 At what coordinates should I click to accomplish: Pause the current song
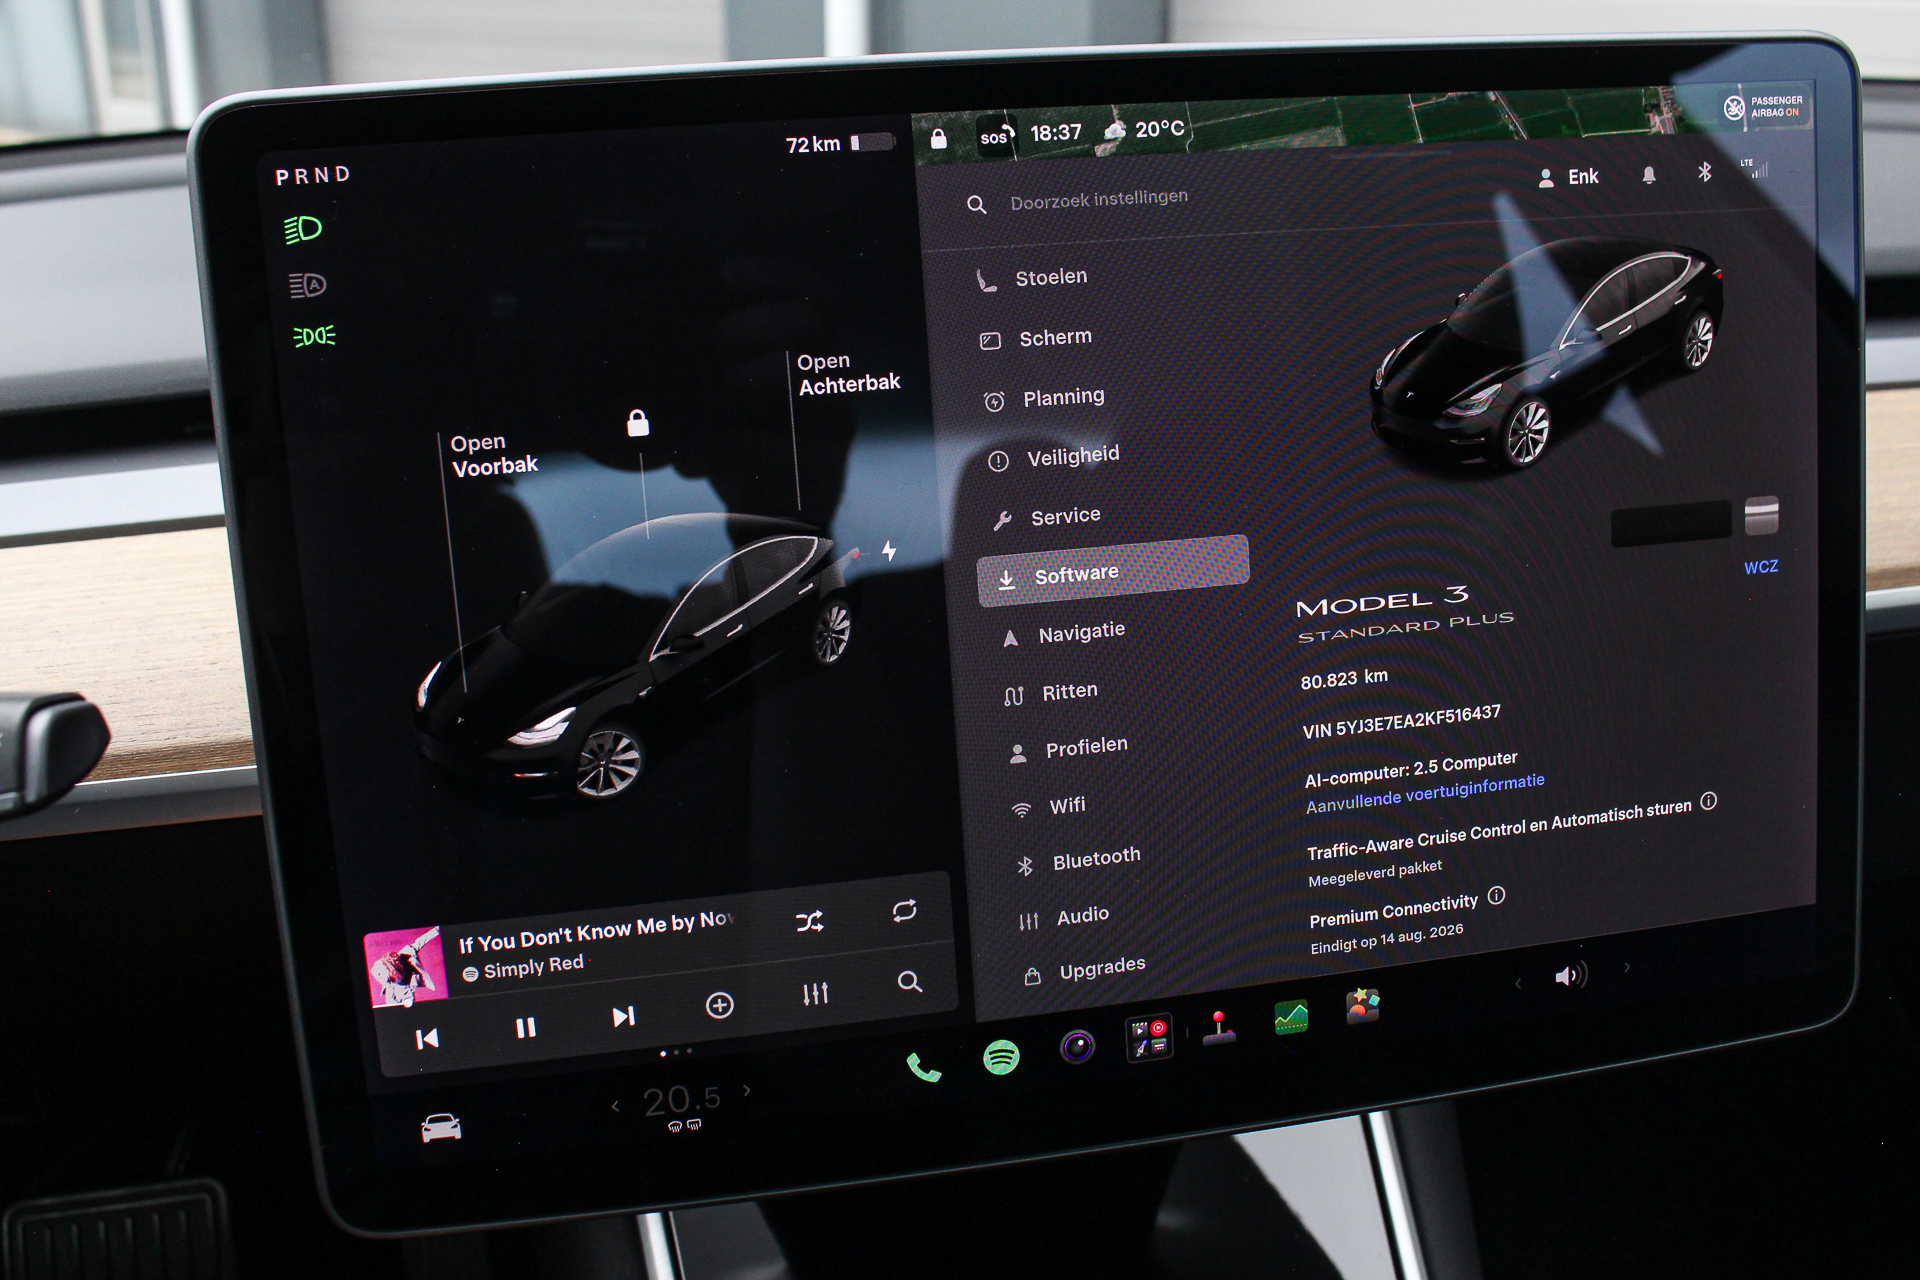click(525, 1028)
